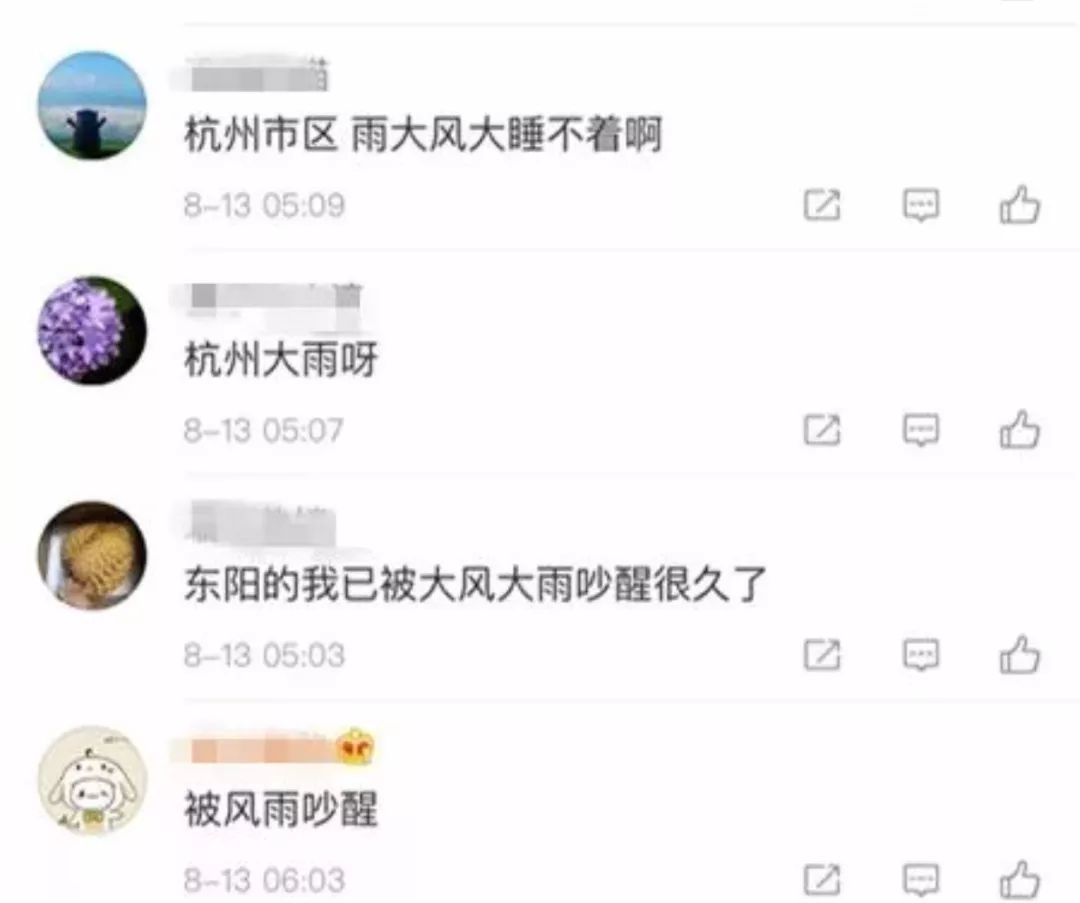Image resolution: width=1080 pixels, height=903 pixels.
Task: Reply to the 东阳 comment at 05:03
Action: (x=921, y=655)
